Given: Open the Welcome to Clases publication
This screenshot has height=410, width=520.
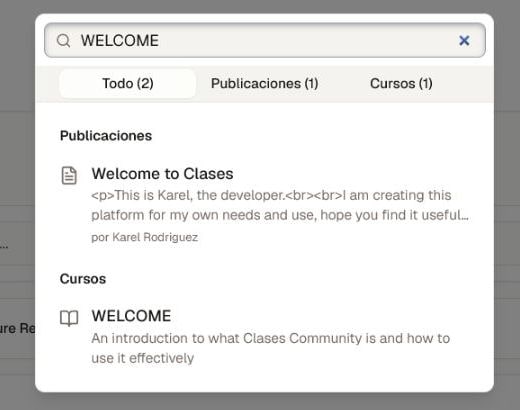Looking at the screenshot, I should (x=162, y=174).
